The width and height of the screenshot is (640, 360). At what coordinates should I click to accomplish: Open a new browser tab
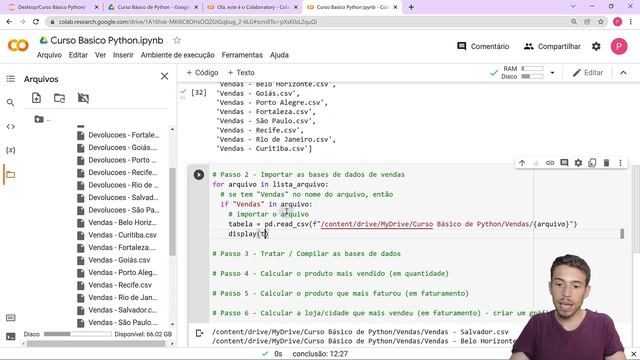click(x=411, y=7)
